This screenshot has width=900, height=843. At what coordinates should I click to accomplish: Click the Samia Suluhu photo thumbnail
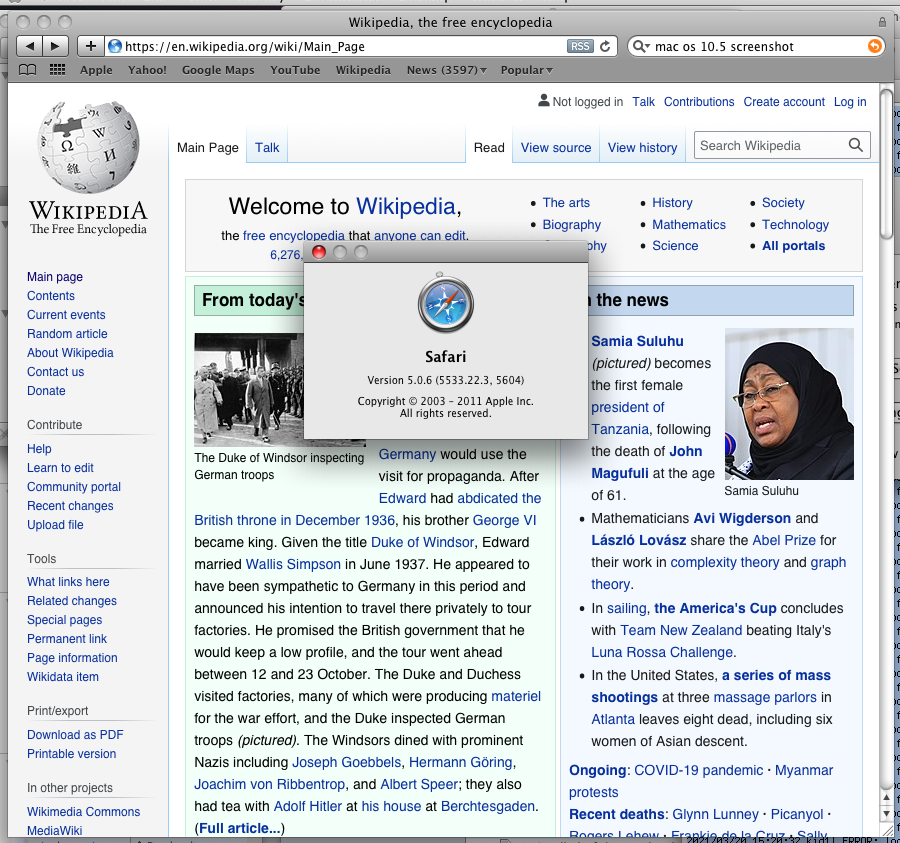click(789, 403)
